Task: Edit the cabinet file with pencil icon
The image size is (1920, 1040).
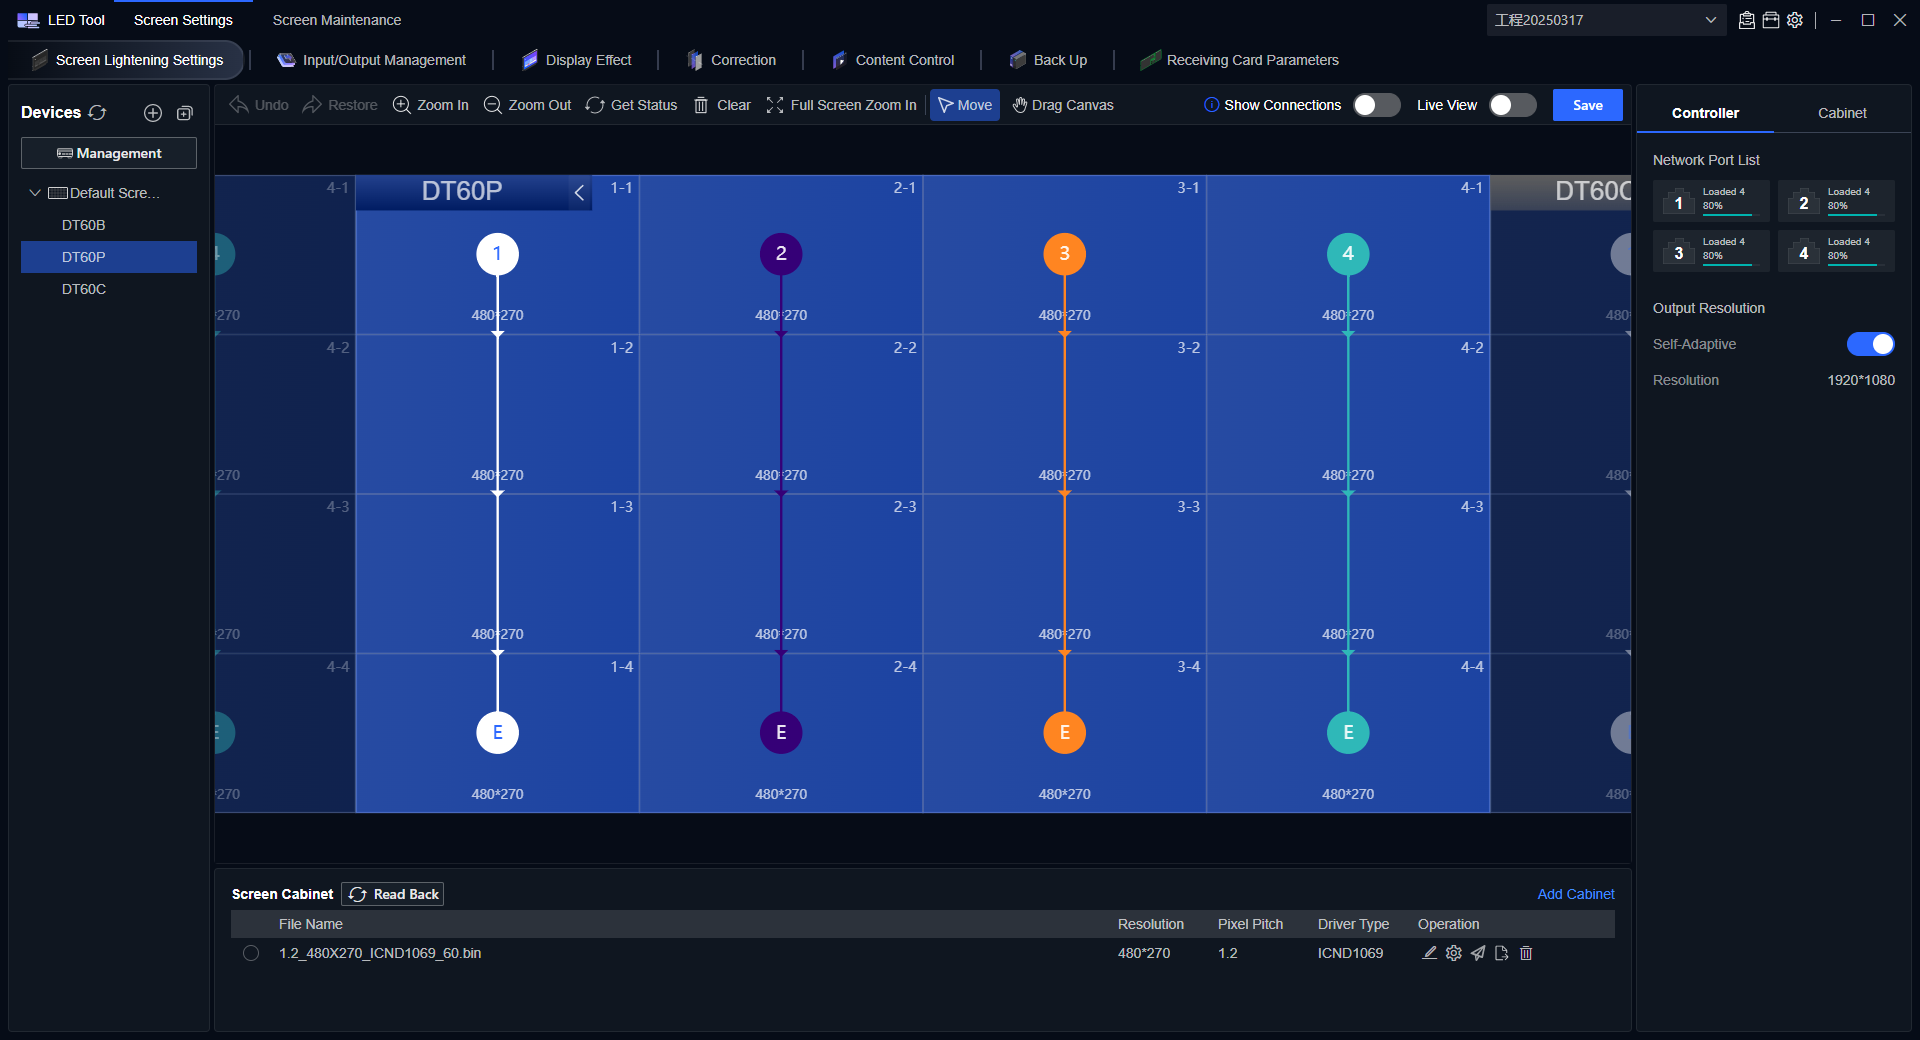Action: click(x=1430, y=953)
